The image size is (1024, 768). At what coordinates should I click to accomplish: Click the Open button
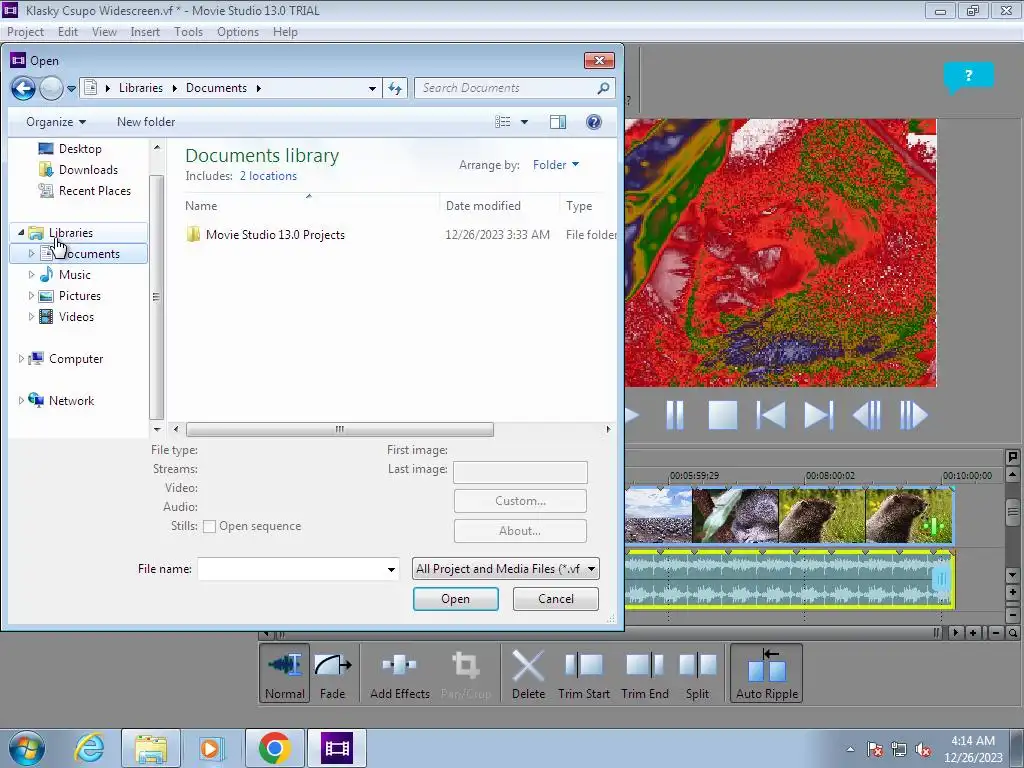point(455,599)
